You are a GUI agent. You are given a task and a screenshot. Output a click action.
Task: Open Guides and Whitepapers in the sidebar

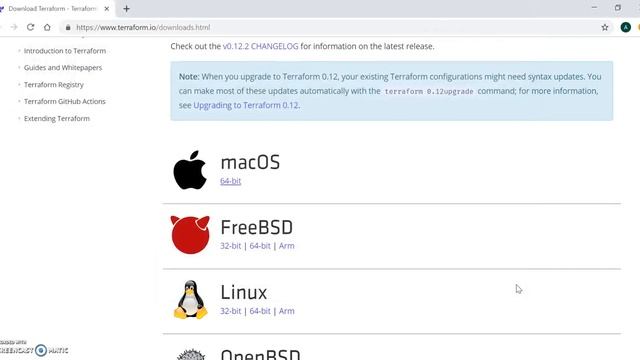[63, 67]
